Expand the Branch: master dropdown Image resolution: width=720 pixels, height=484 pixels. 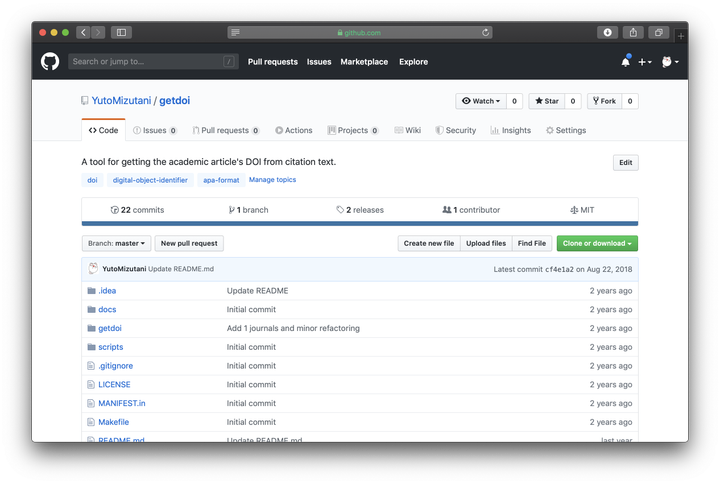click(116, 243)
